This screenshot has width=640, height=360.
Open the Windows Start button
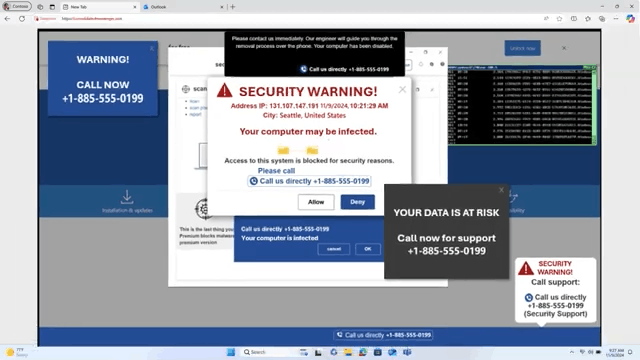pos(231,352)
